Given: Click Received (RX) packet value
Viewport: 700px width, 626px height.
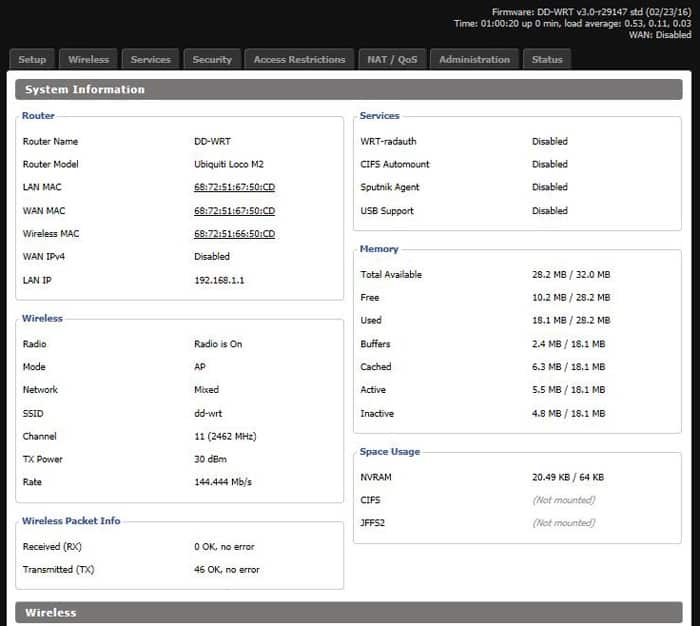Looking at the screenshot, I should [x=224, y=547].
